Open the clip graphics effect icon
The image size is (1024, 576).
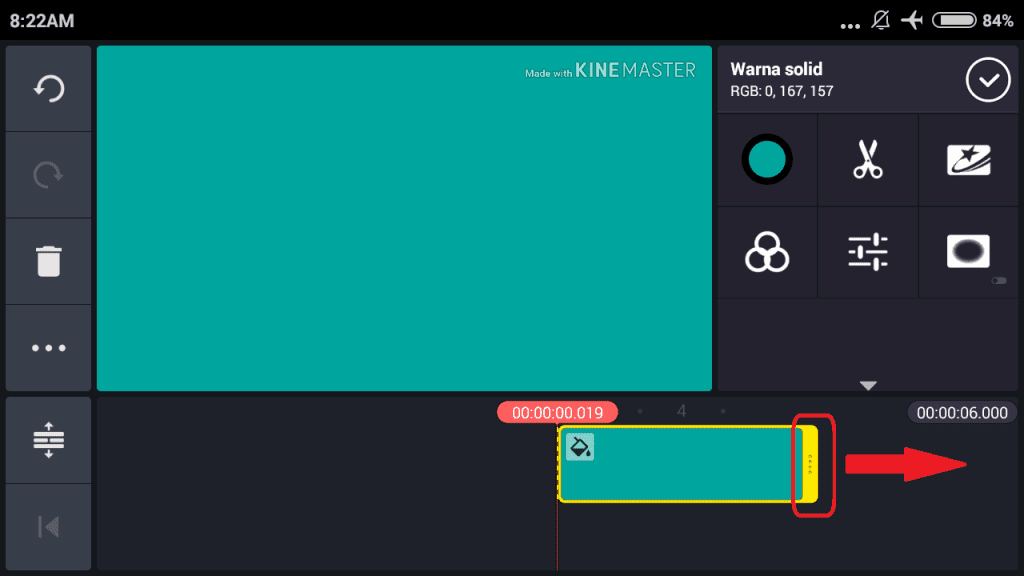pos(968,160)
